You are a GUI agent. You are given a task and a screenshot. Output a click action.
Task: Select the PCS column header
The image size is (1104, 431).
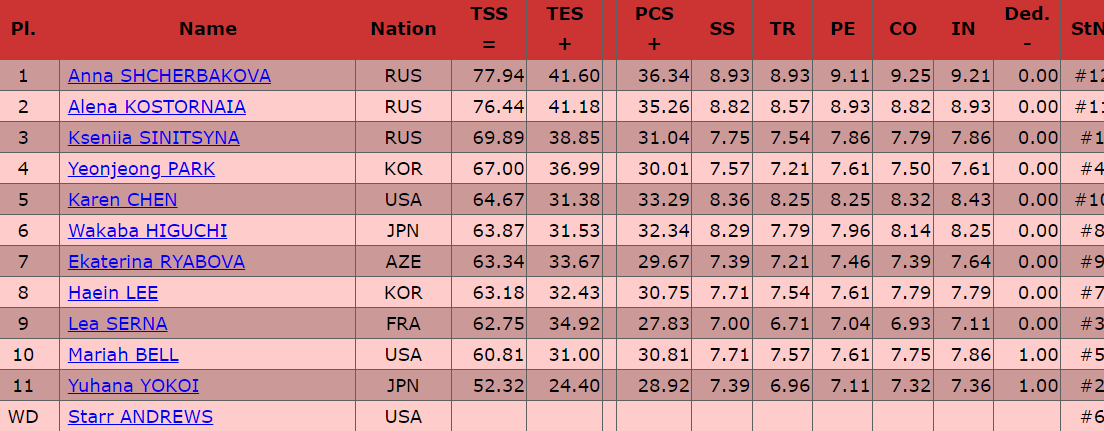point(654,30)
